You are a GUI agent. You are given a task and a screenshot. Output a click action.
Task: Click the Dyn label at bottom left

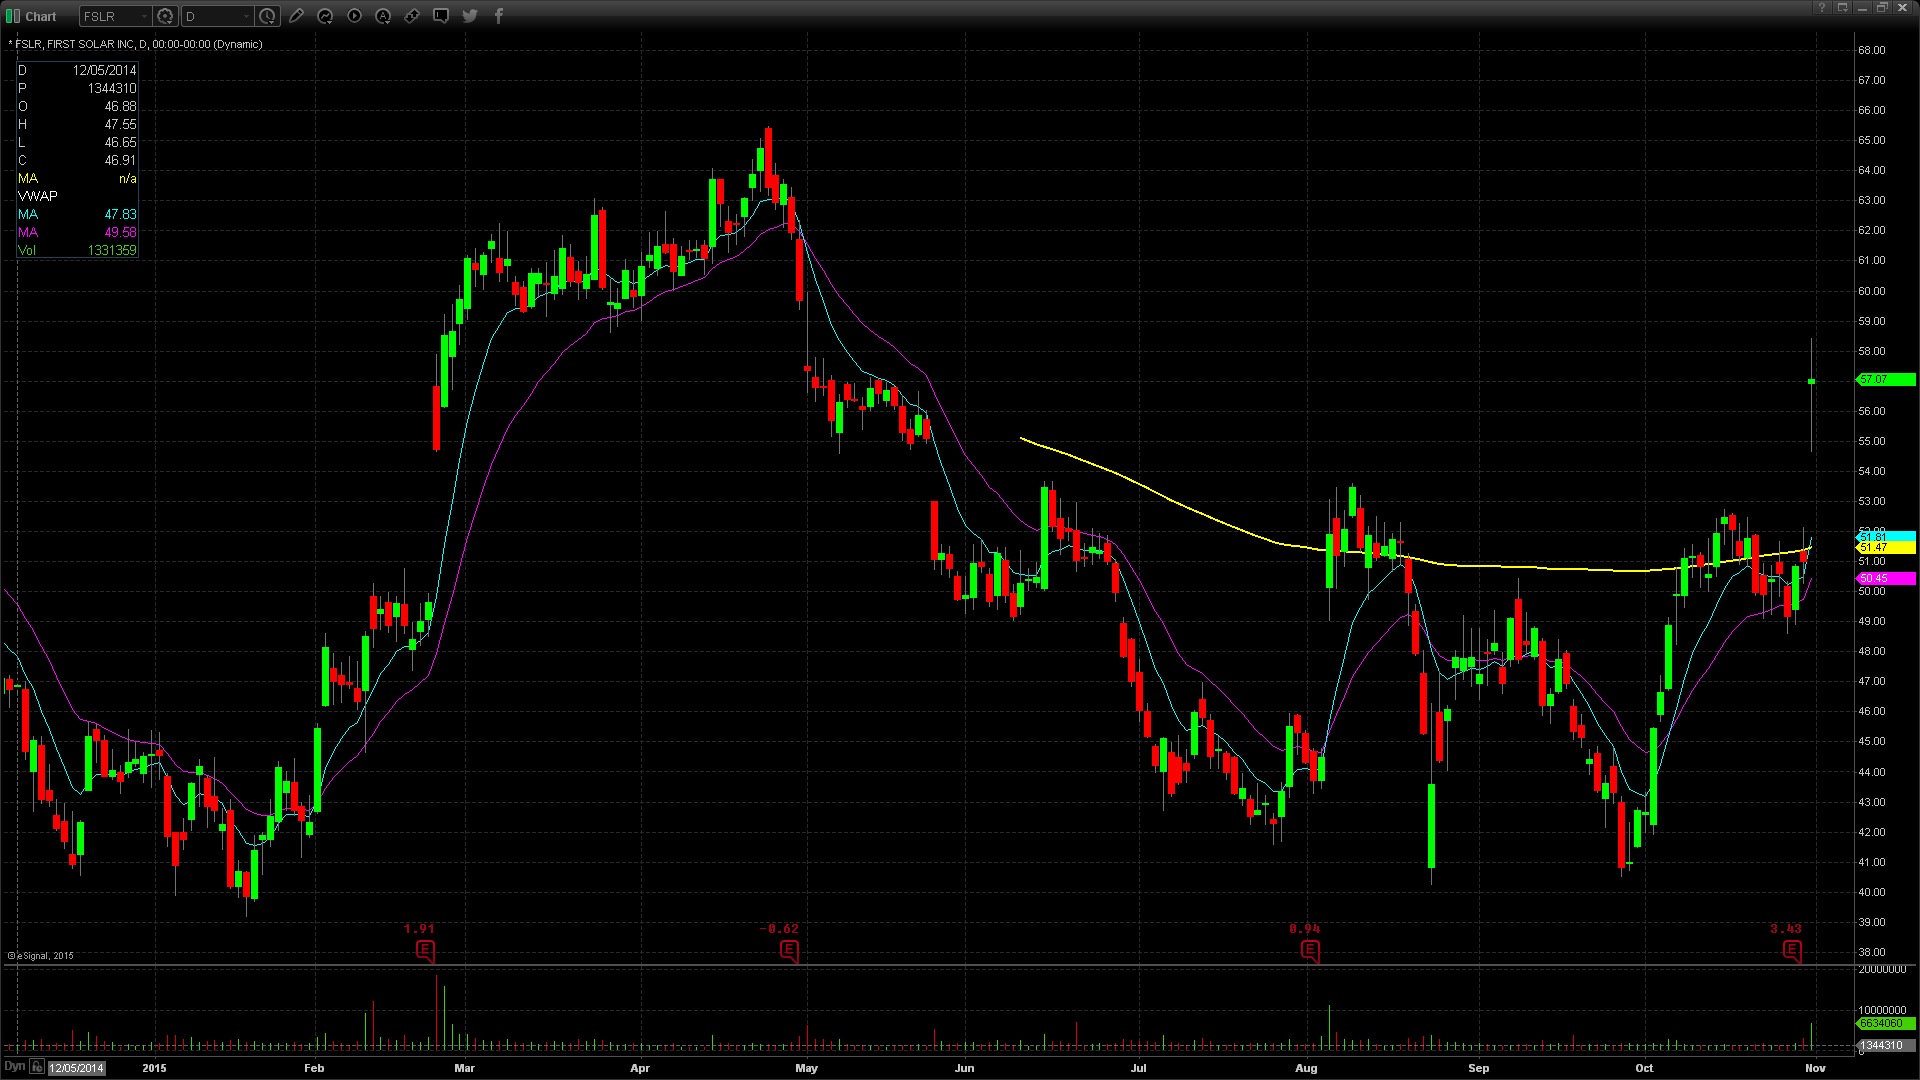(14, 1067)
